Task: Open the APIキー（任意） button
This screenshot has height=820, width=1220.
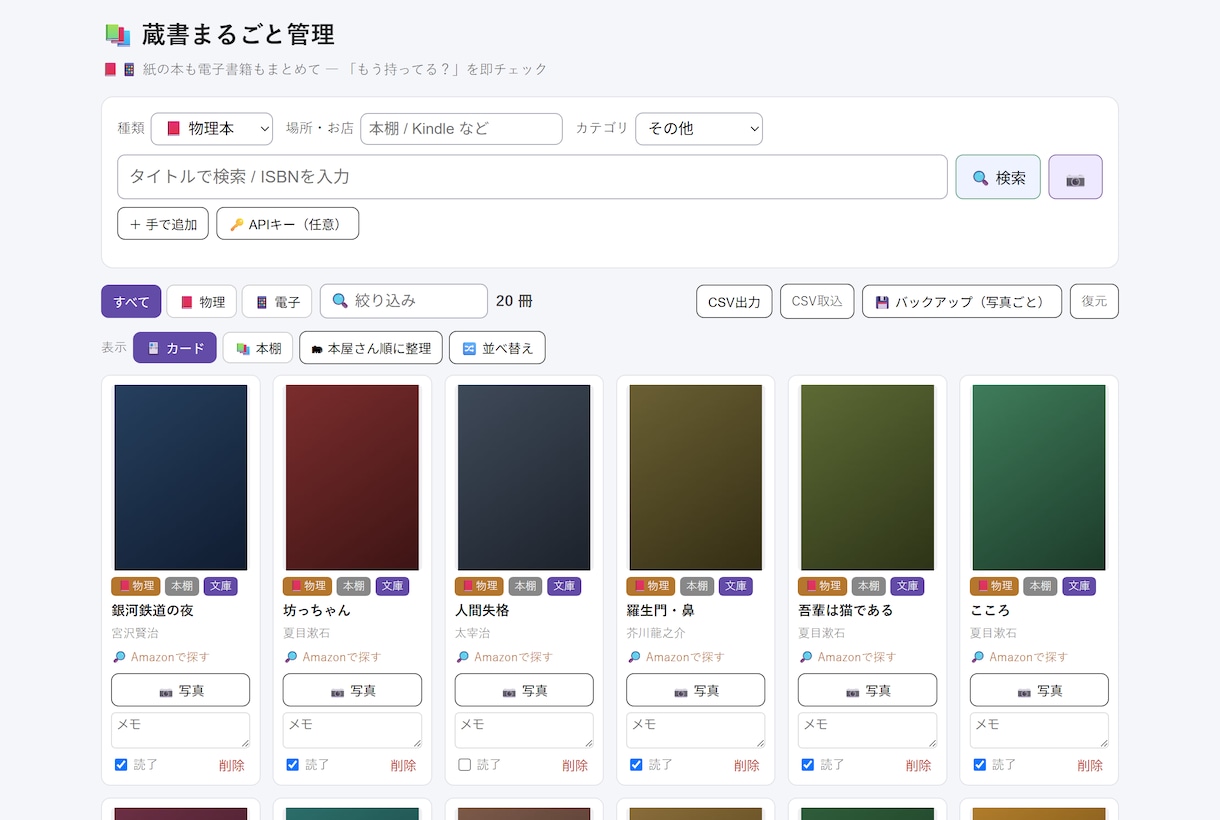Action: pyautogui.click(x=287, y=224)
